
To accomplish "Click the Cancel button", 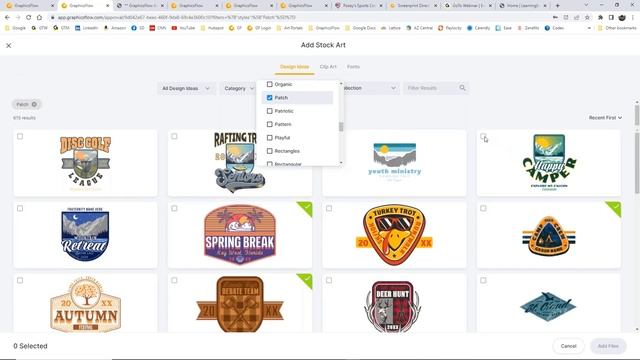I will tap(568, 346).
